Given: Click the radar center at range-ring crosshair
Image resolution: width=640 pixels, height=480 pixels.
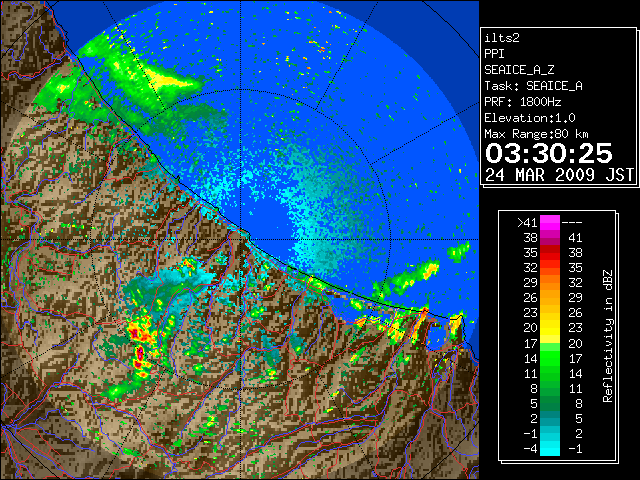Looking at the screenshot, I should pyautogui.click(x=241, y=240).
